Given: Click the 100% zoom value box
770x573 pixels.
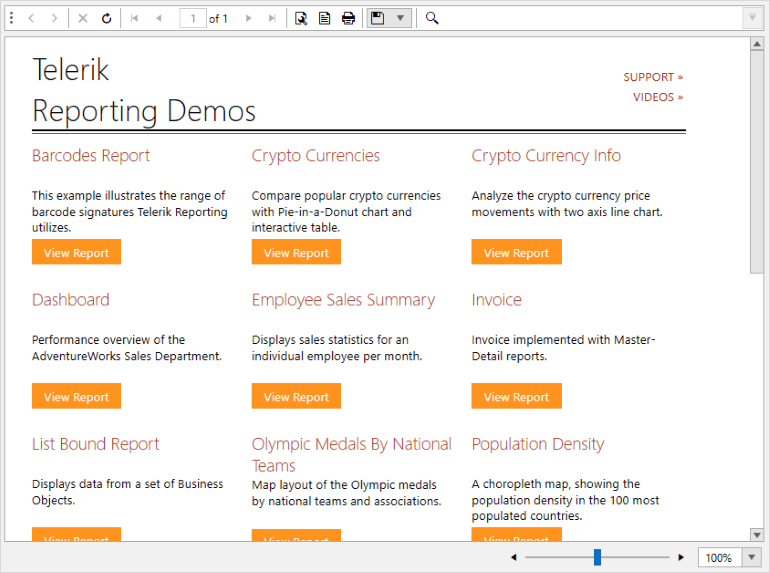Looking at the screenshot, I should pyautogui.click(x=720, y=558).
